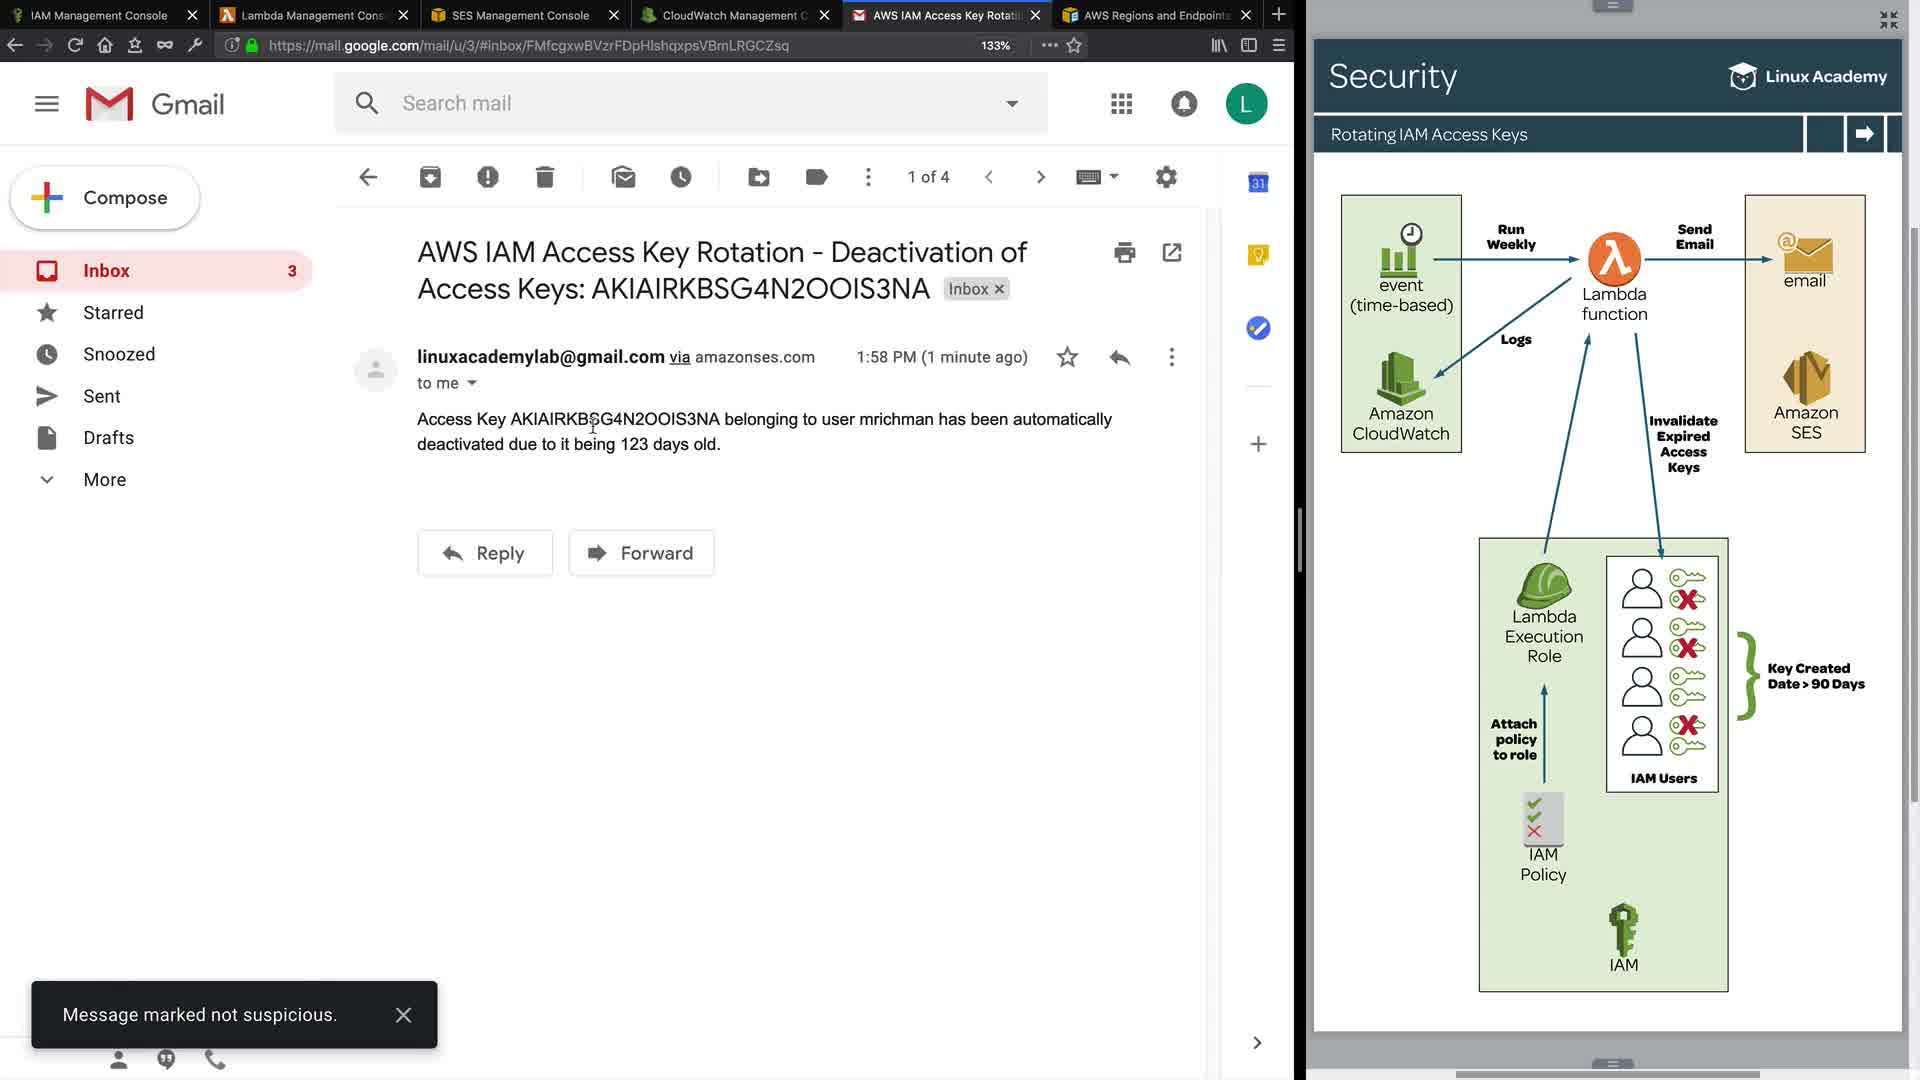
Task: Snooze this email with clock icon
Action: pos(681,177)
